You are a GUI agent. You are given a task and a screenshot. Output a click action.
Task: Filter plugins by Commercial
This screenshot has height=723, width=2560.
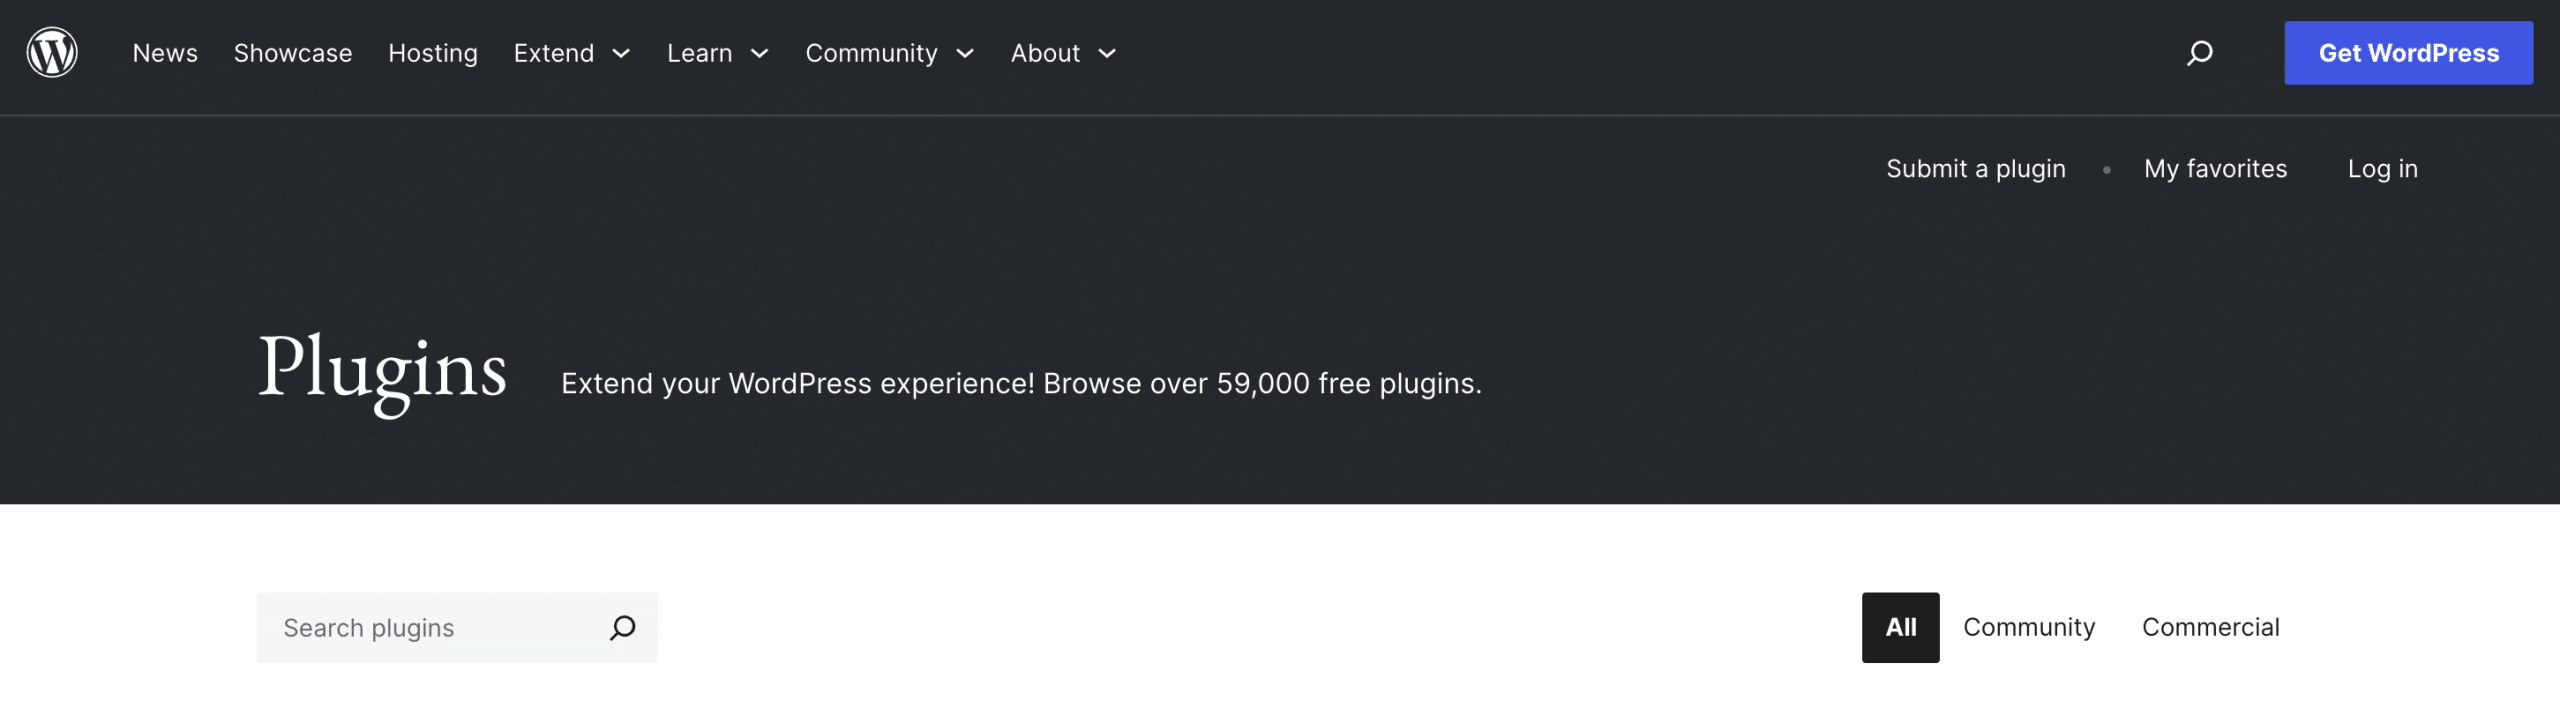point(2210,628)
